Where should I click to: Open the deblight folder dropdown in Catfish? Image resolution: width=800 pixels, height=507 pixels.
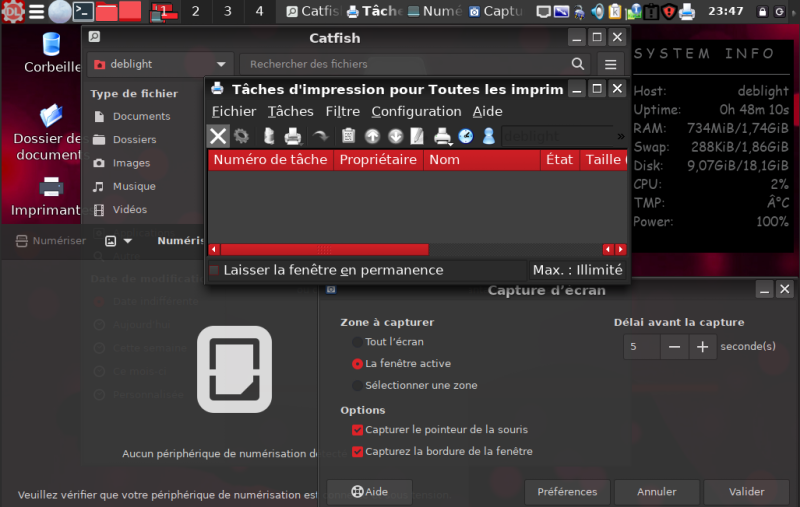(x=160, y=64)
